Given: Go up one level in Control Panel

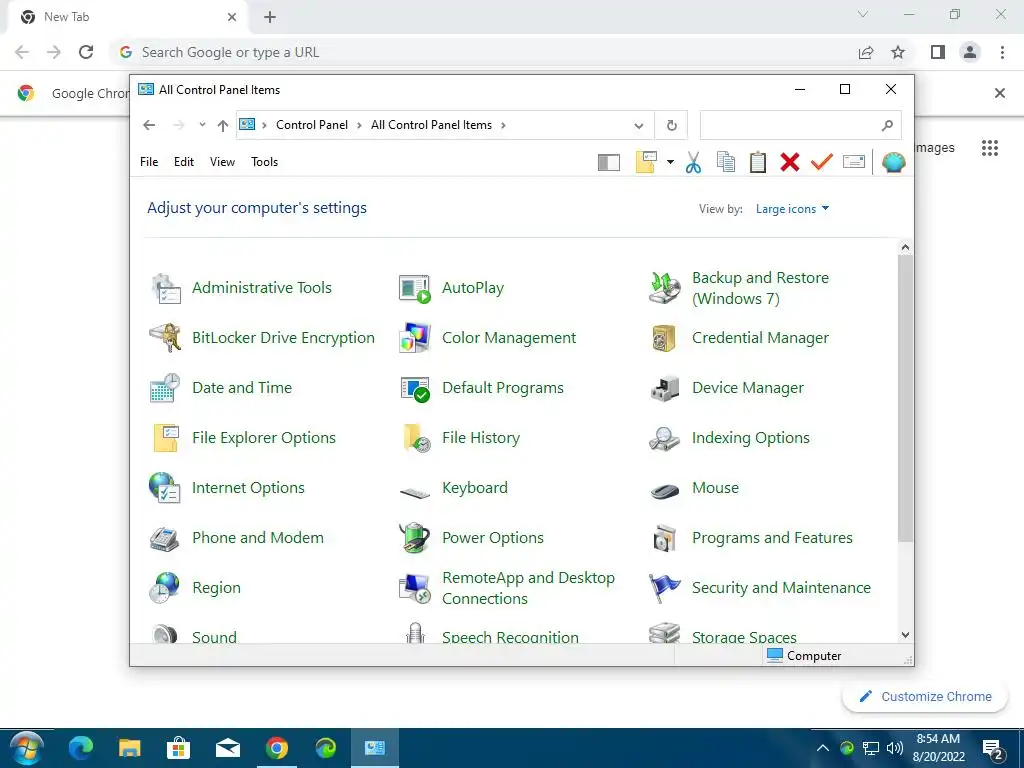Looking at the screenshot, I should pos(223,125).
